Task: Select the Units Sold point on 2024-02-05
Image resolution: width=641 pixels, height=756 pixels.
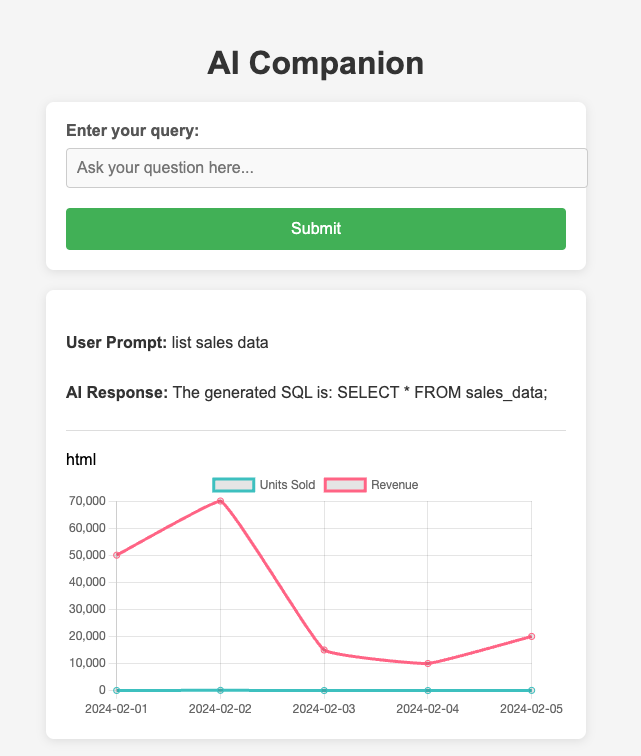Action: click(x=531, y=690)
